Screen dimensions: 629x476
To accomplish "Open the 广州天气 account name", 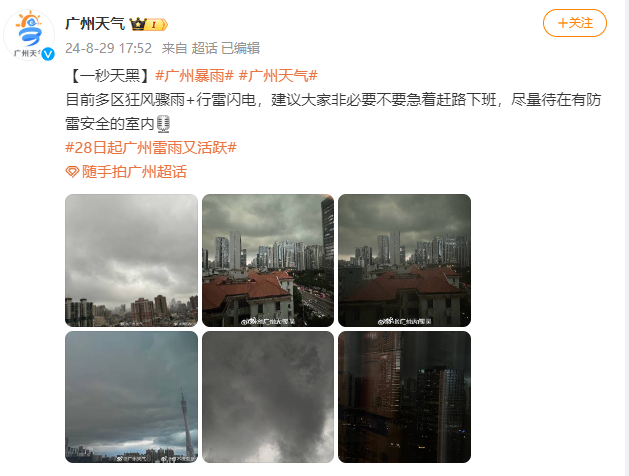I will pyautogui.click(x=95, y=24).
